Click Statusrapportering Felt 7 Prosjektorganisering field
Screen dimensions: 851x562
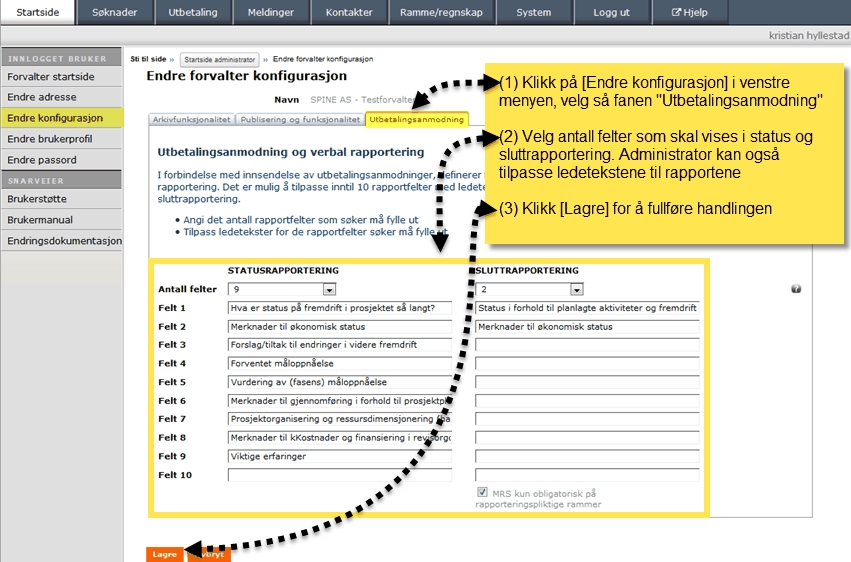(x=340, y=419)
